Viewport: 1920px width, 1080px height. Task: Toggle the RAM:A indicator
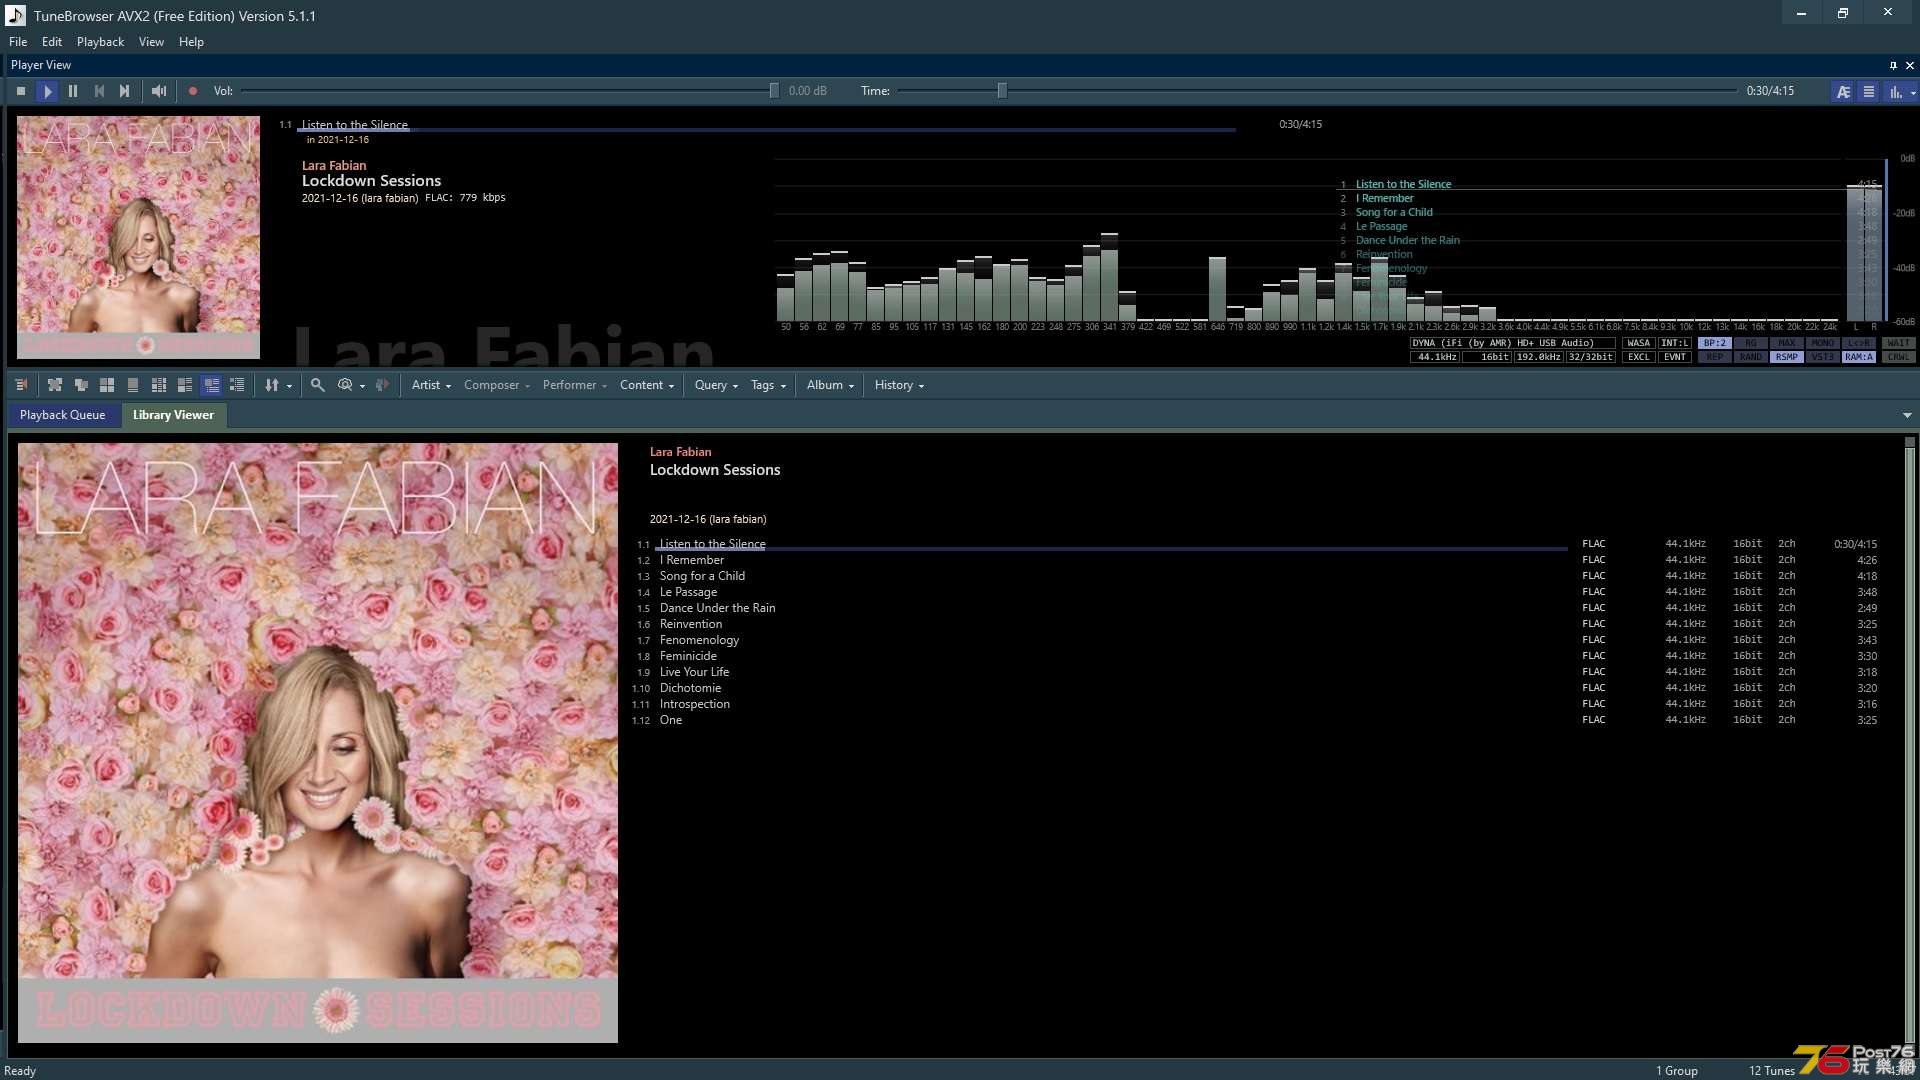click(1859, 357)
